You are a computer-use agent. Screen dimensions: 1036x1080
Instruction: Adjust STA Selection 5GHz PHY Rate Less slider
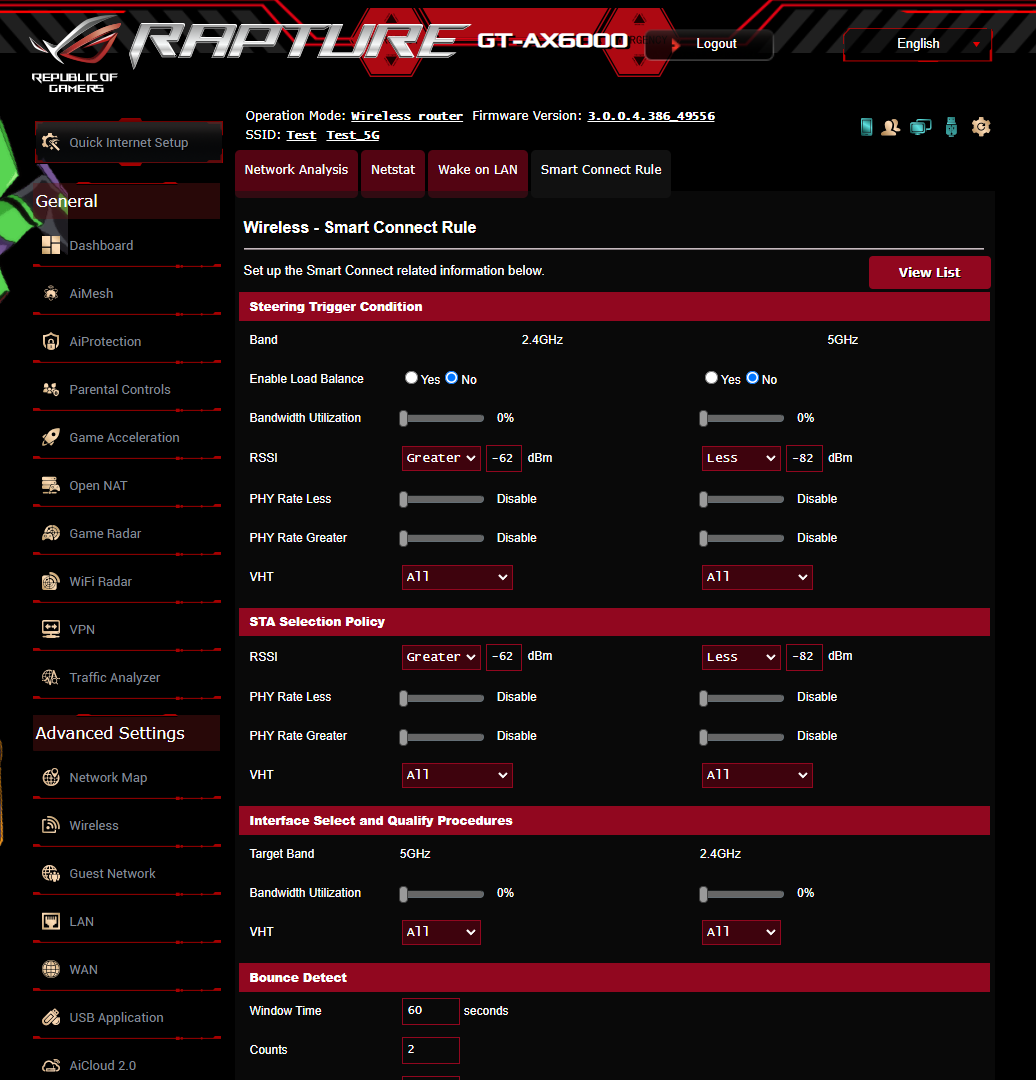(742, 698)
